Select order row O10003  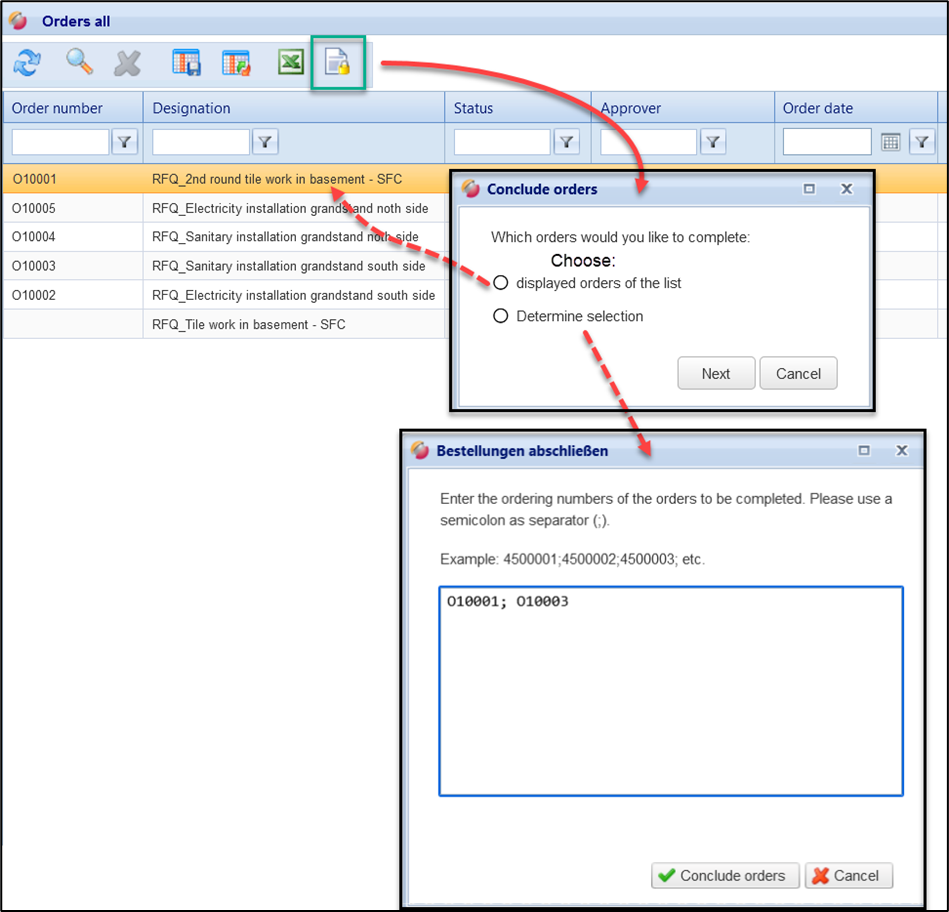coord(34,266)
